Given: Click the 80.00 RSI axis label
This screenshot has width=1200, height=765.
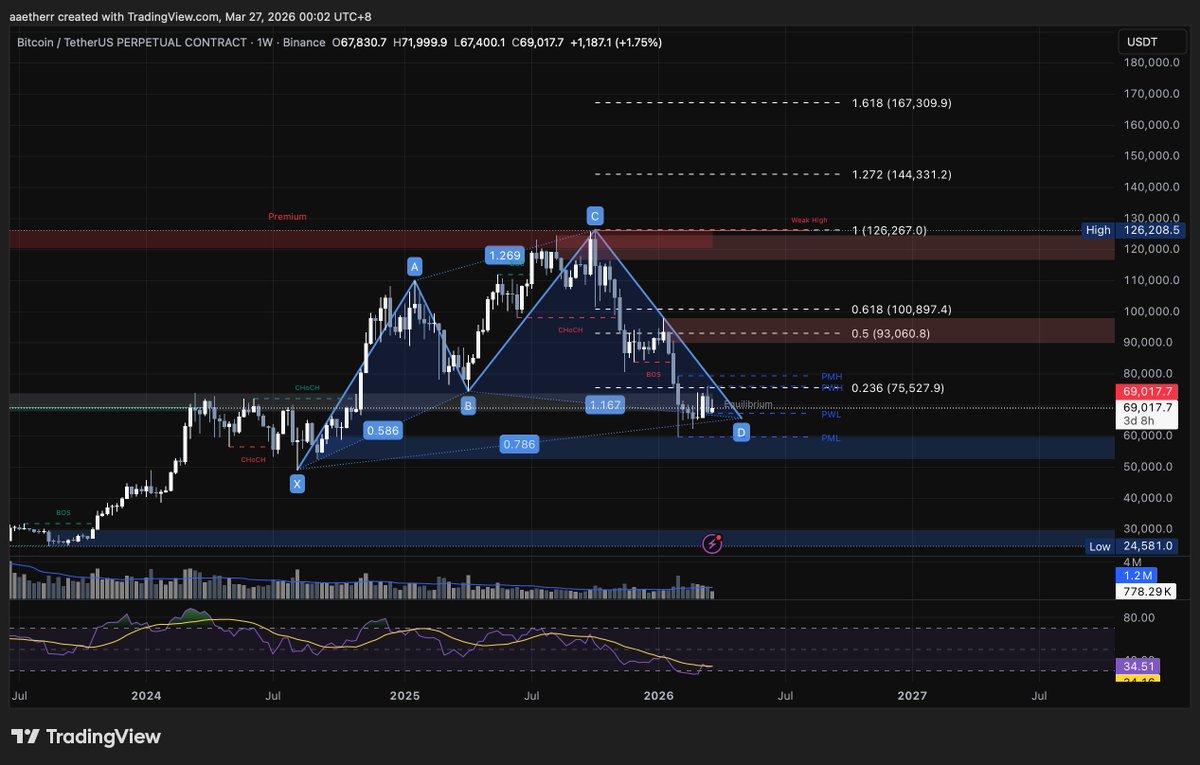Looking at the screenshot, I should coord(1137,618).
